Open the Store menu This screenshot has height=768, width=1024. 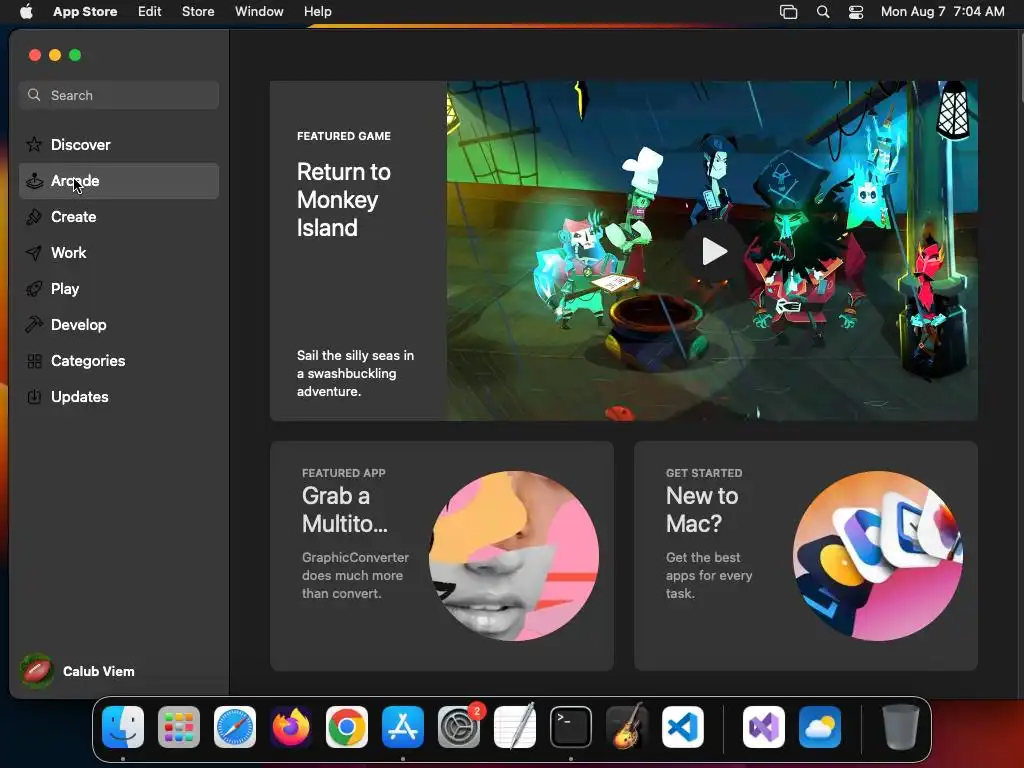(x=198, y=12)
